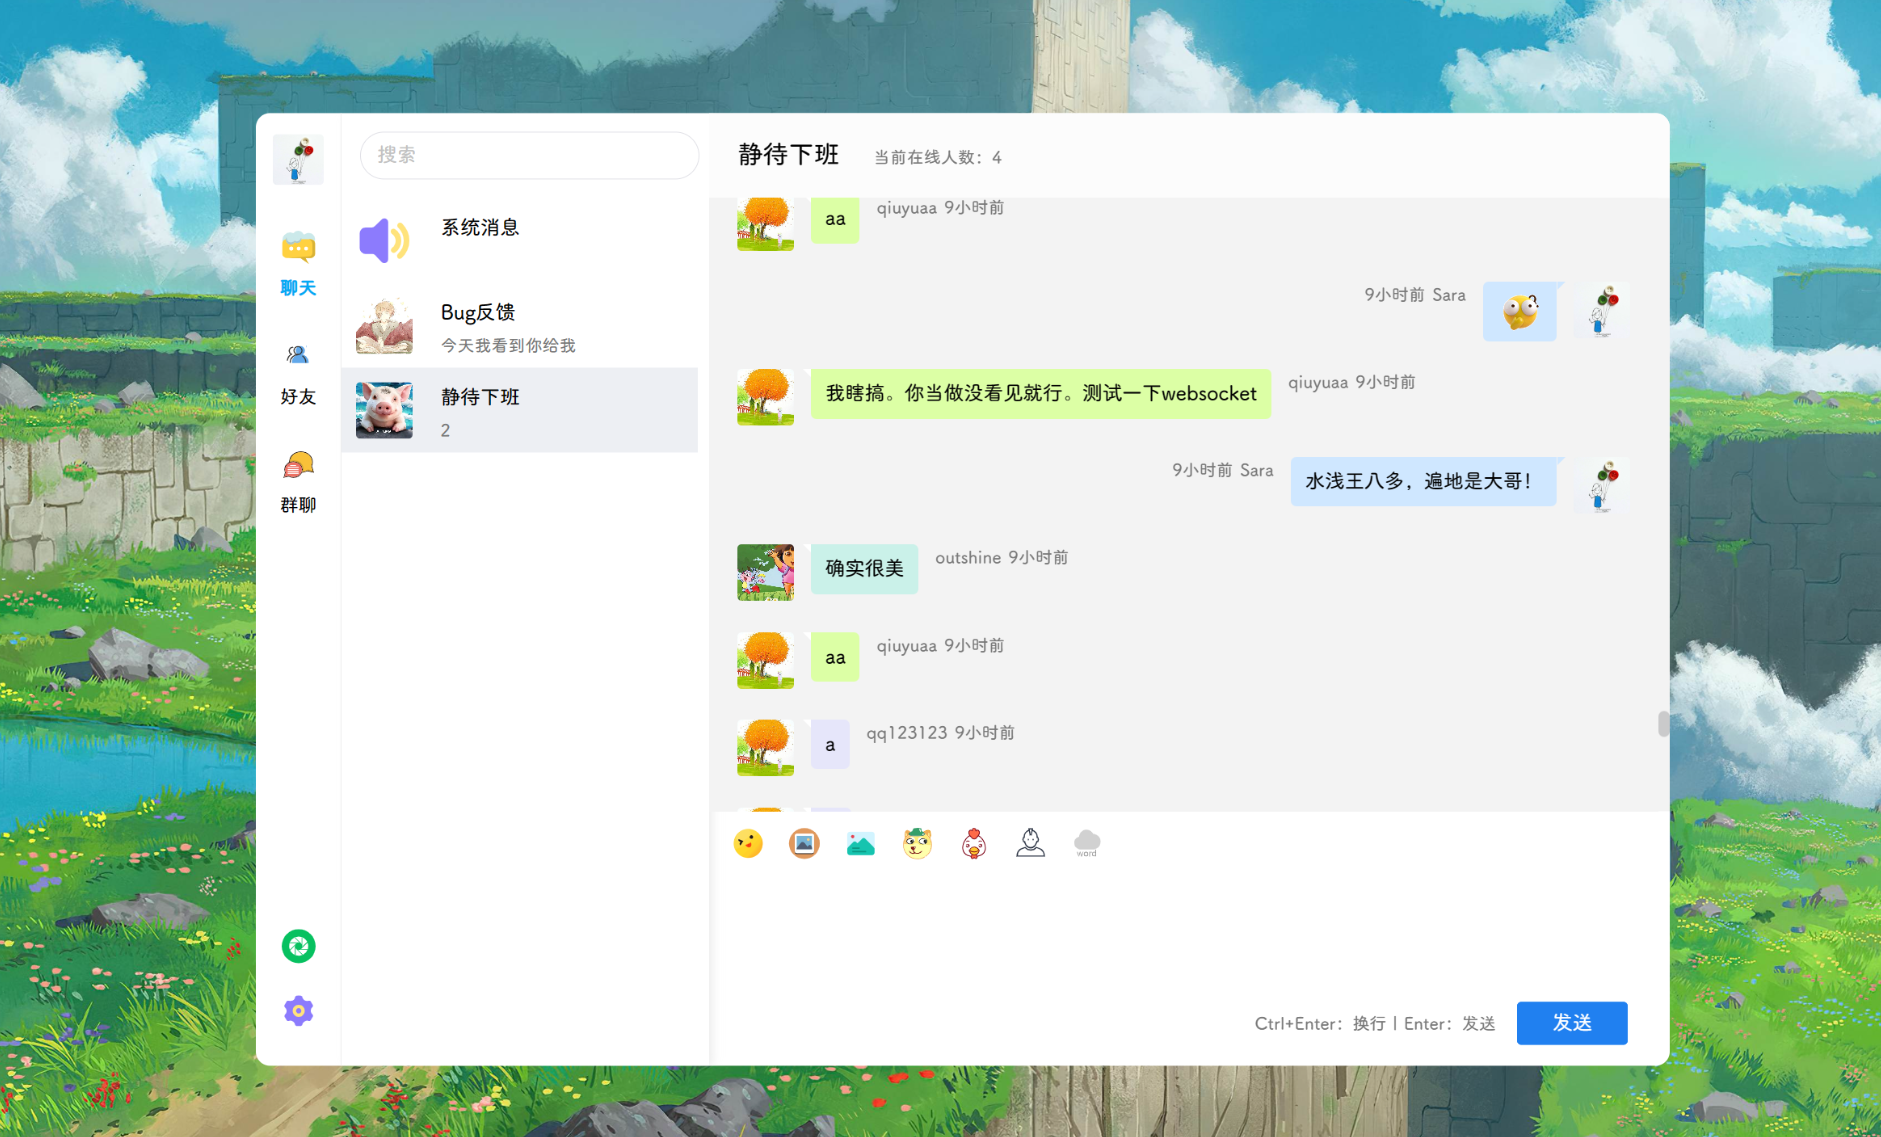
Task: Click the 搜索 search field
Action: pos(529,155)
